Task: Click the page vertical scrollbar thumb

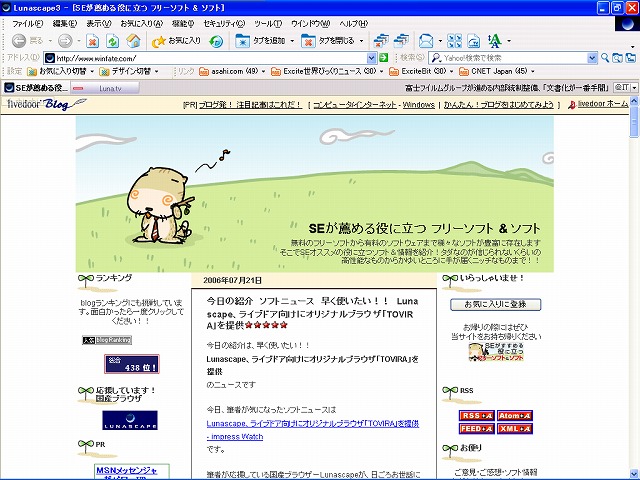Action: (x=634, y=122)
